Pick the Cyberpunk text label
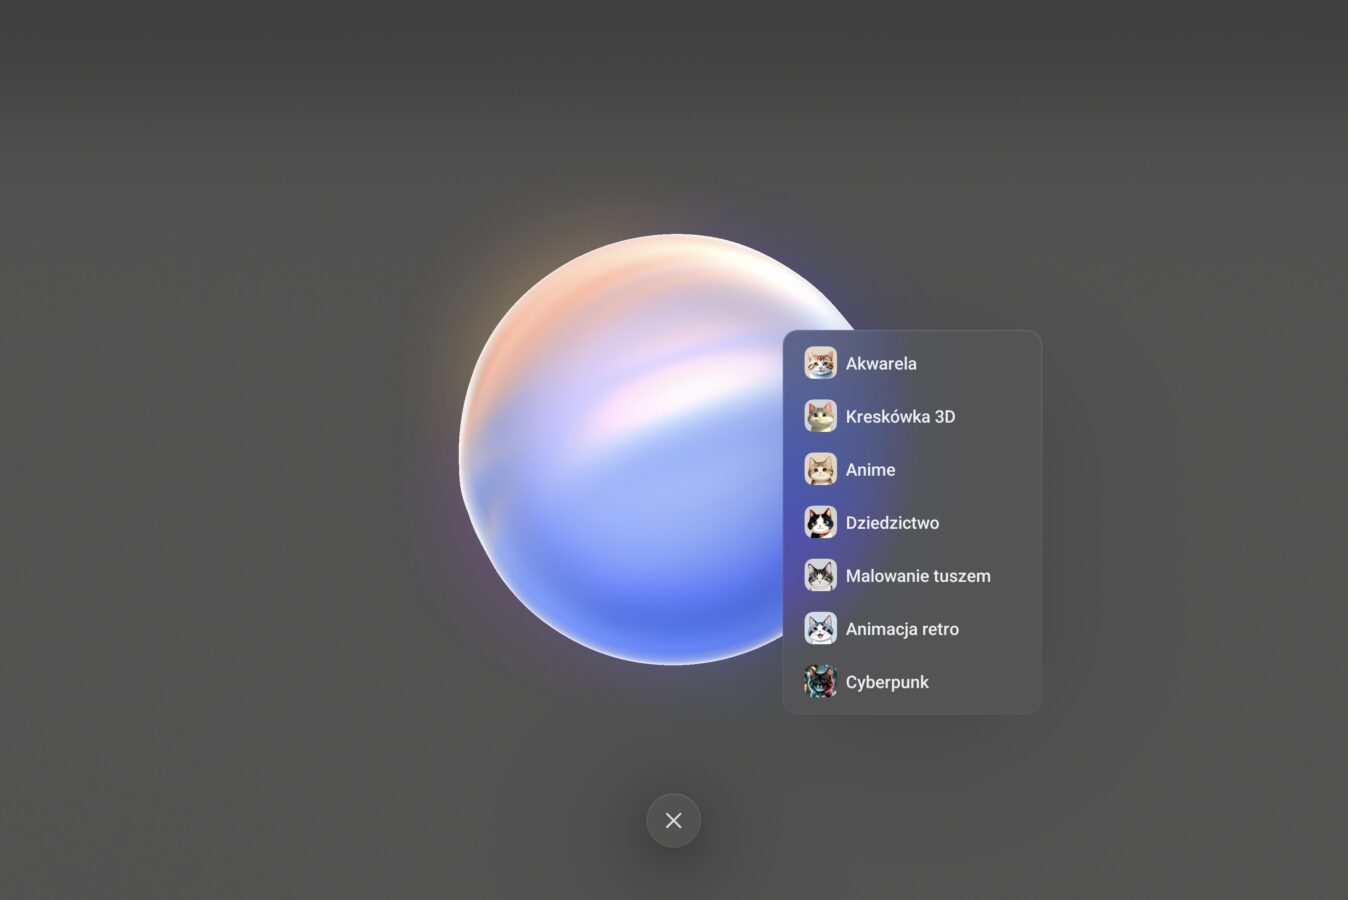Screen dimensions: 1348x900 pyautogui.click(x=887, y=682)
